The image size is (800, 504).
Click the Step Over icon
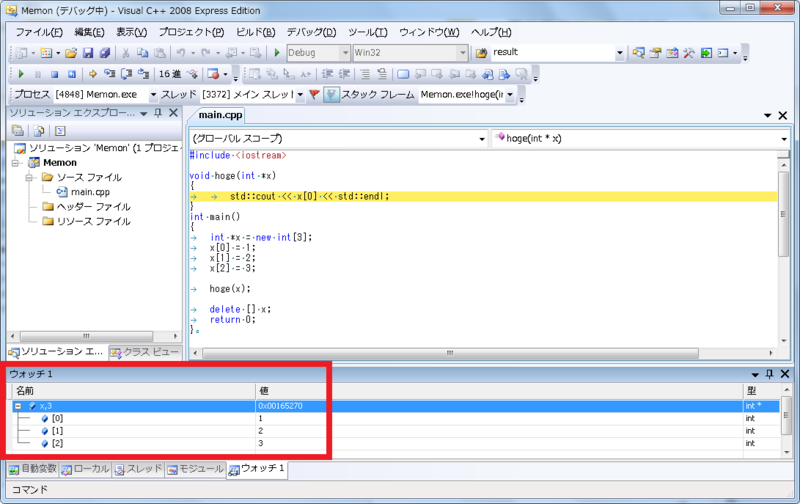[x=126, y=74]
